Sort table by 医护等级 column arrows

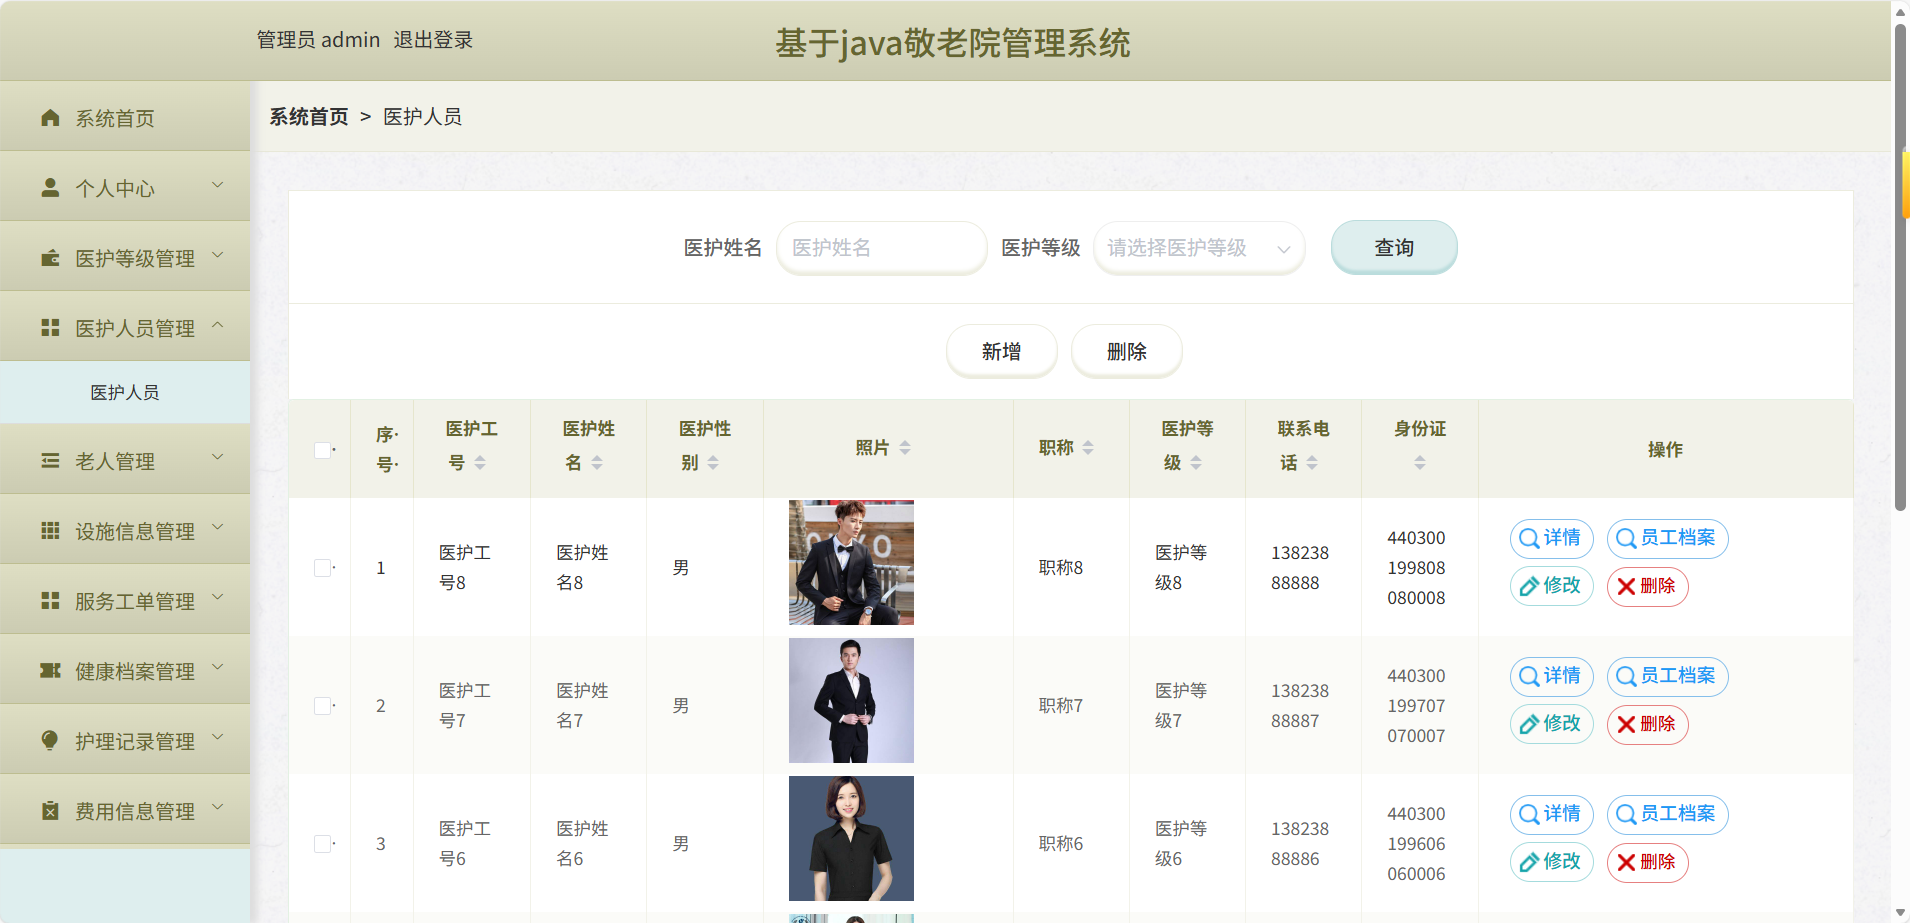(1196, 462)
